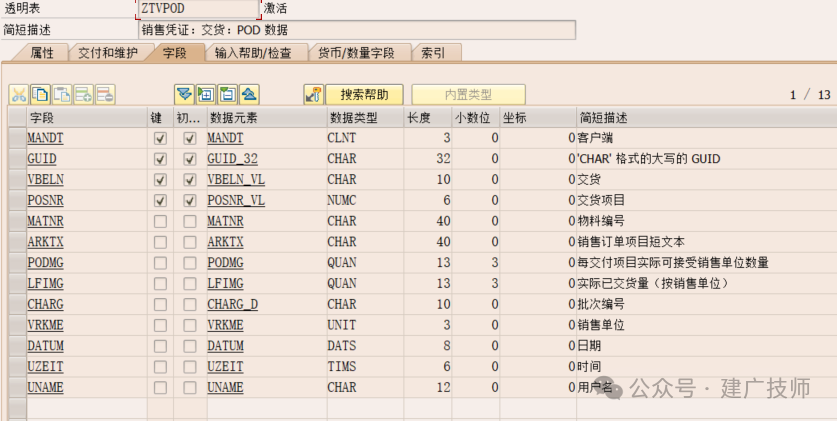This screenshot has width=837, height=421.
Task: Enable key checkbox for UNAME field
Action: click(160, 388)
